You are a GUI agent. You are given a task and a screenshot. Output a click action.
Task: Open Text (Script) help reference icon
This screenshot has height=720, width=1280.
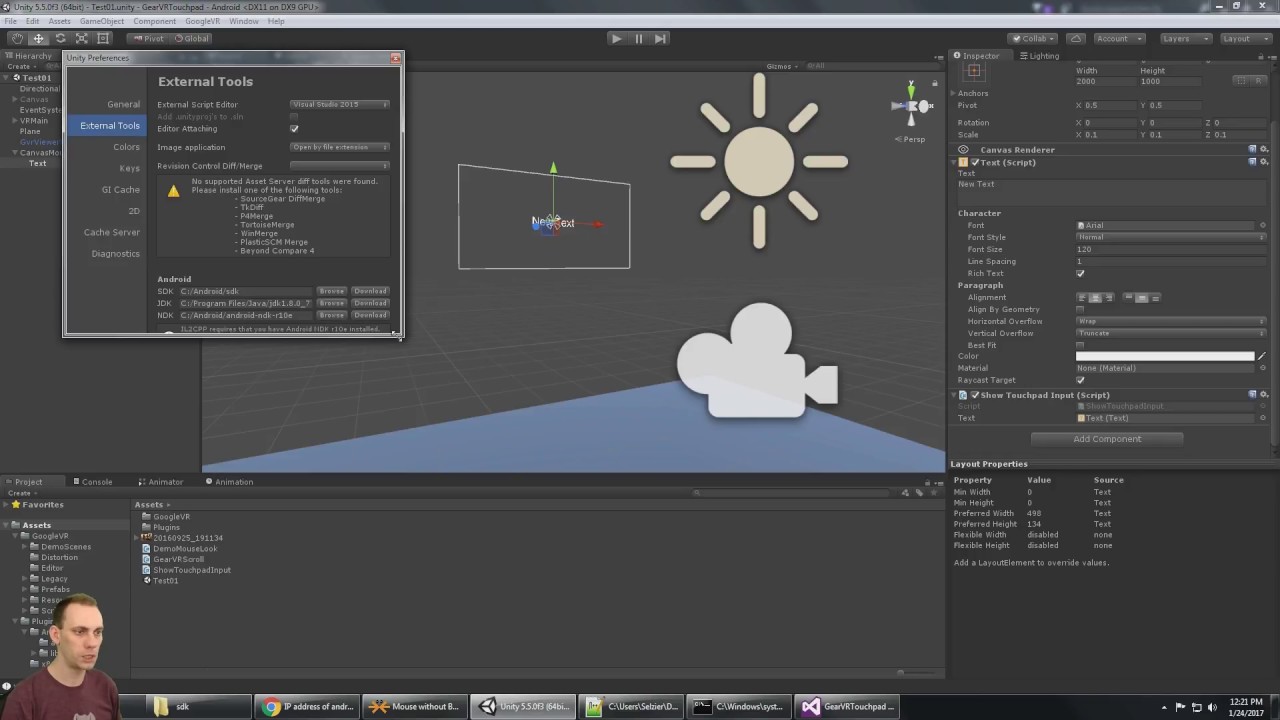tap(1252, 162)
